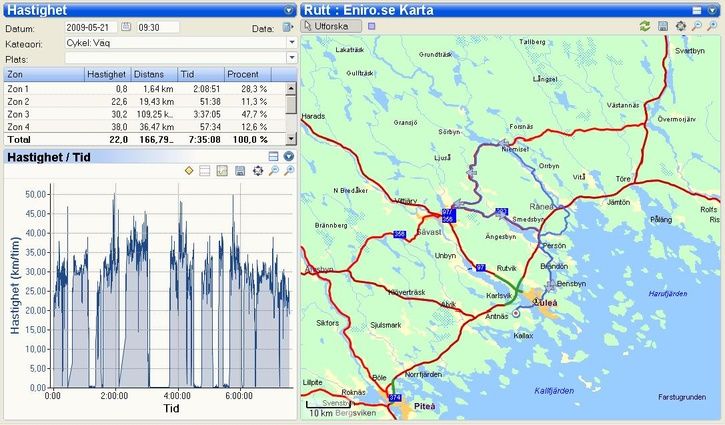Refresh the route map
The image size is (725, 425).
646,25
